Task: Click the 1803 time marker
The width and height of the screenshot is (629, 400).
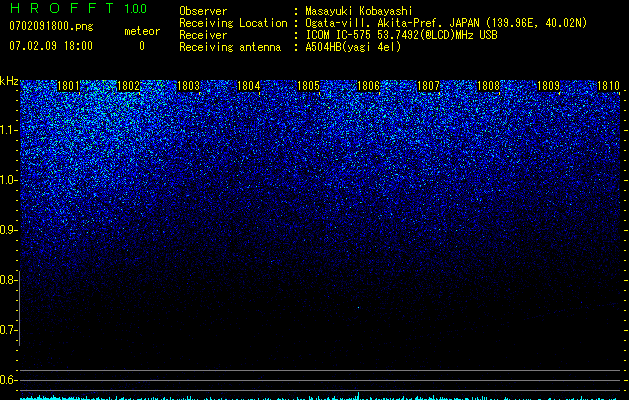Action: pos(189,86)
